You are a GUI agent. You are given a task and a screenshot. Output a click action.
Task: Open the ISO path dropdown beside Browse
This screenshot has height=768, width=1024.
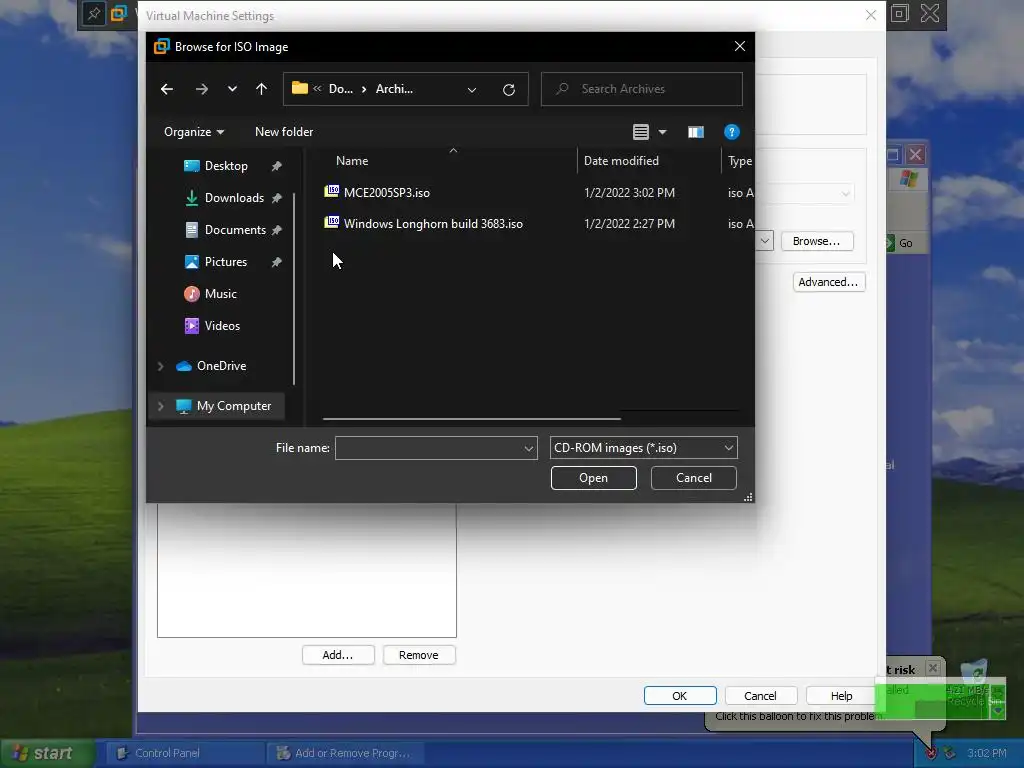[x=765, y=241]
